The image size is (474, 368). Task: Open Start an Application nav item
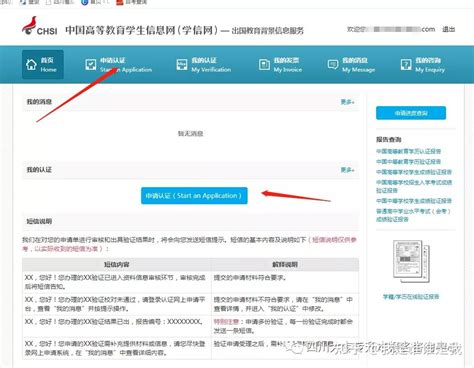pyautogui.click(x=118, y=65)
